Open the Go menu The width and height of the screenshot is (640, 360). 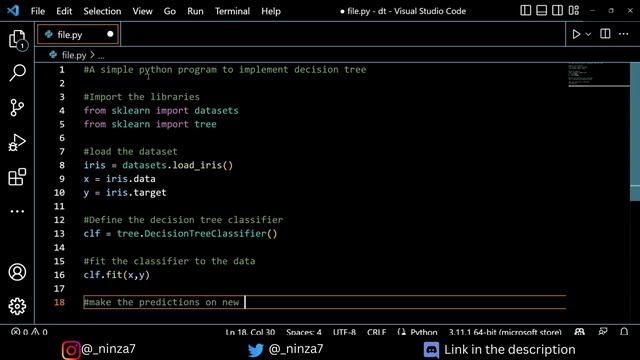169,11
